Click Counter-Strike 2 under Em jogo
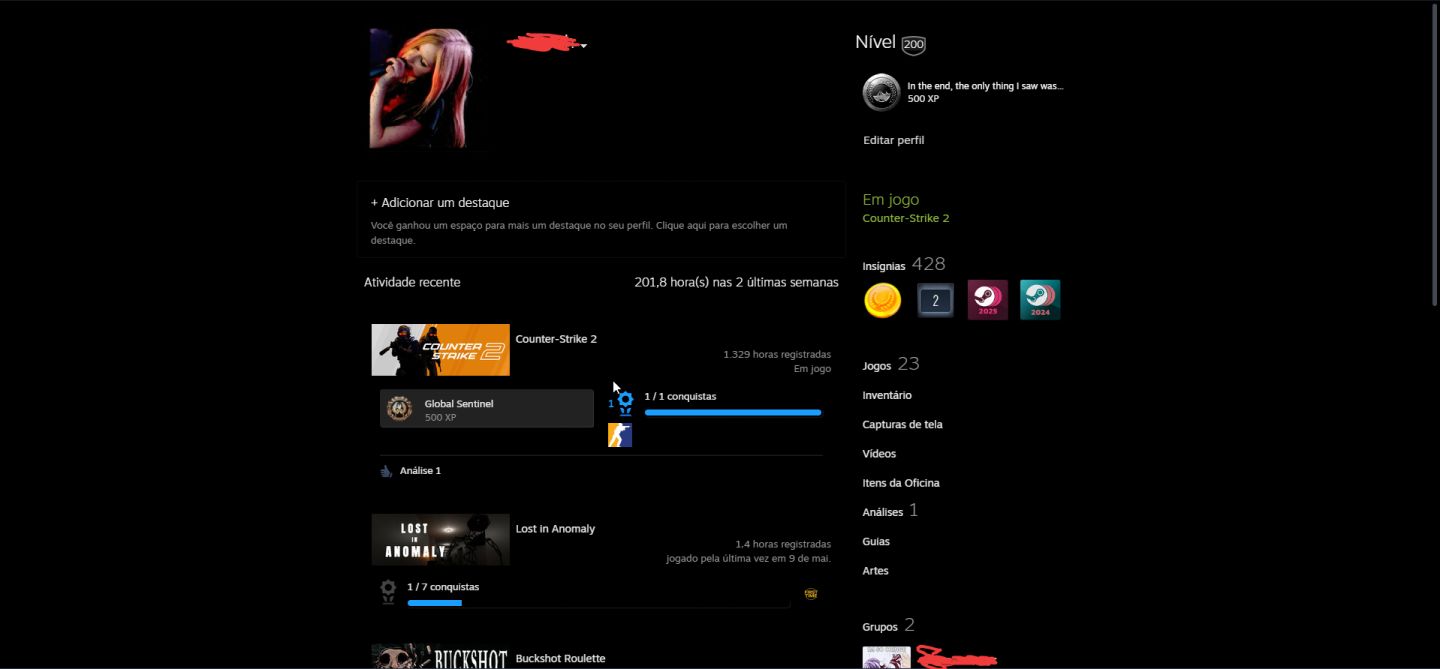Viewport: 1440px width, 669px height. click(x=906, y=218)
